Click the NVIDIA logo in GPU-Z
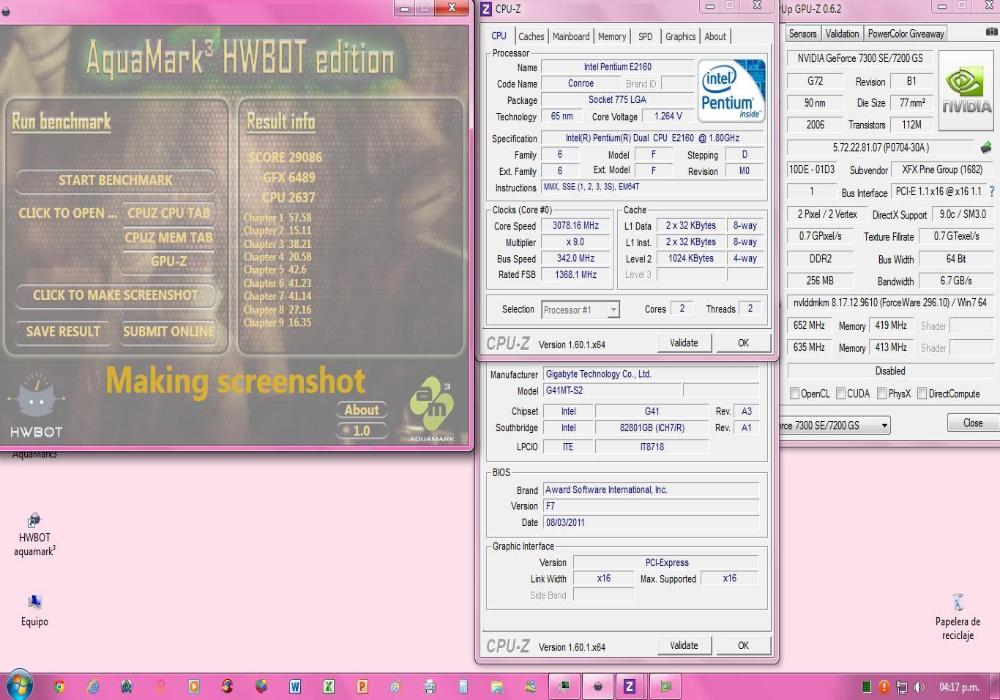 tap(966, 91)
